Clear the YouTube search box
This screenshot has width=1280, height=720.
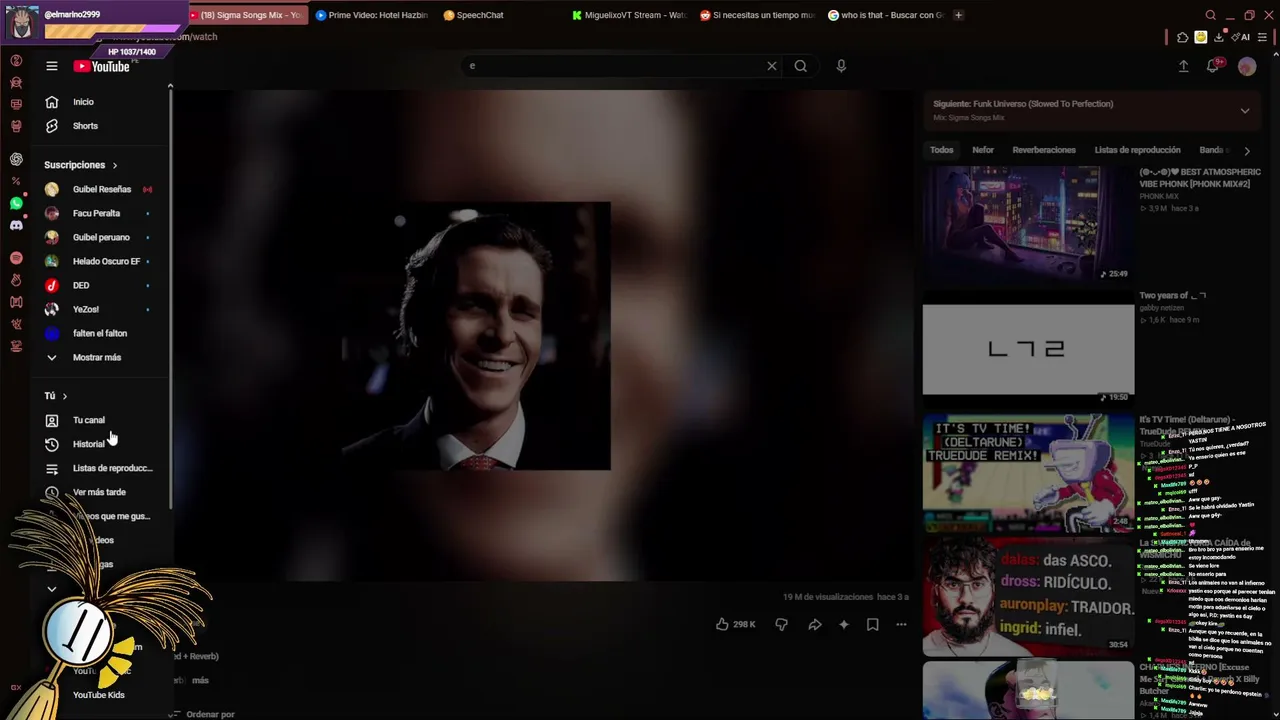pyautogui.click(x=772, y=66)
